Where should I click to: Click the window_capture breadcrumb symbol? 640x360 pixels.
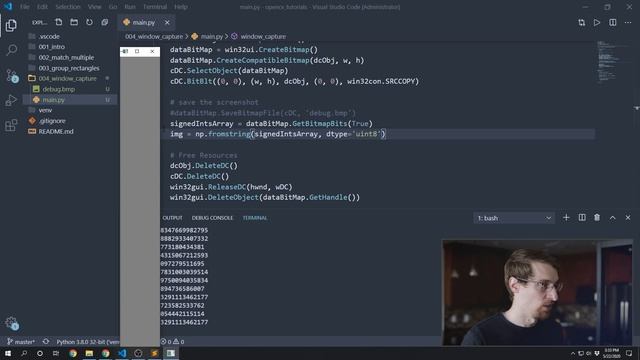coord(259,36)
